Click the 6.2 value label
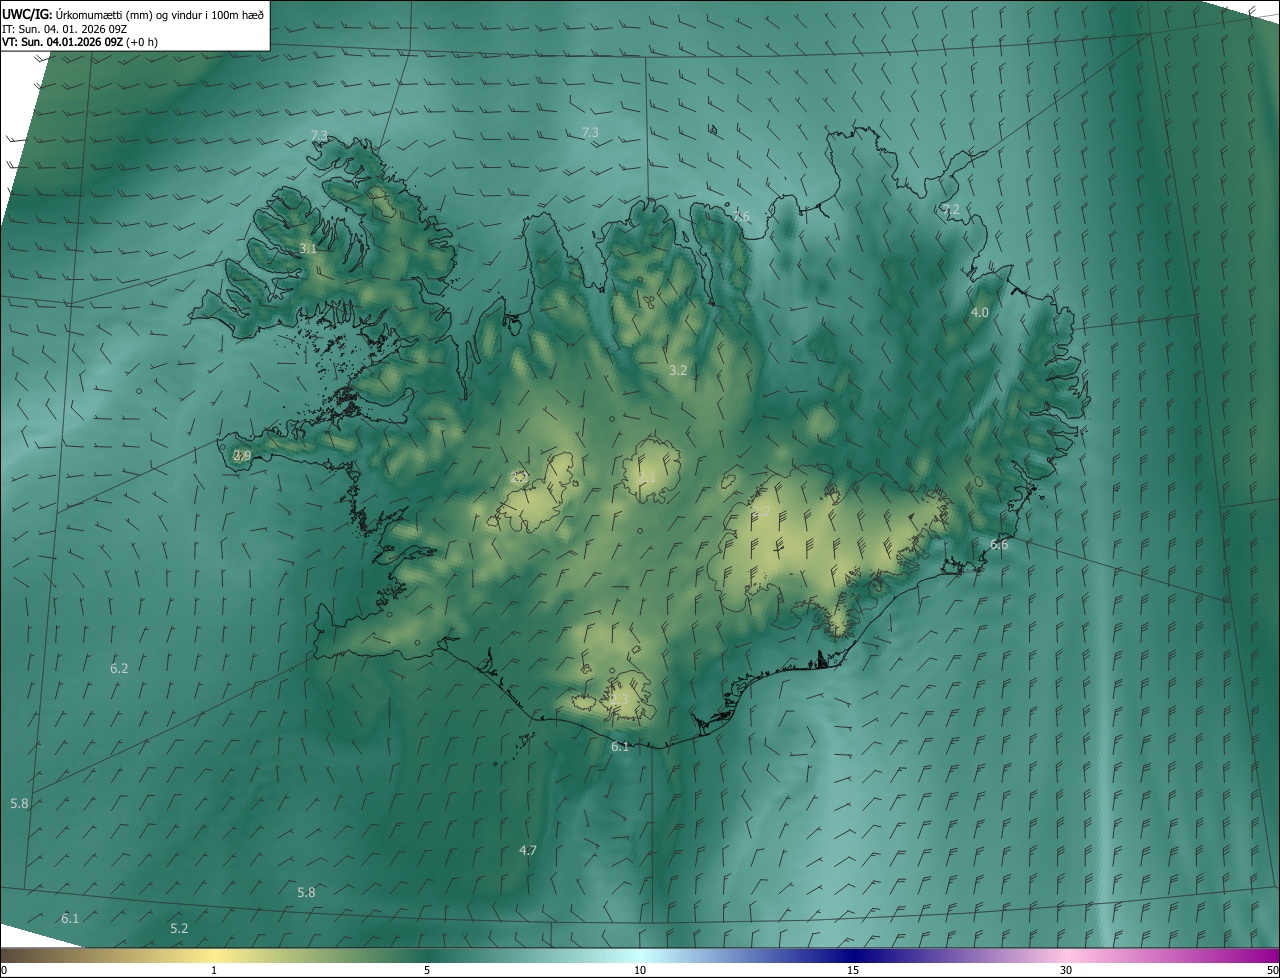The width and height of the screenshot is (1280, 978). click(119, 668)
